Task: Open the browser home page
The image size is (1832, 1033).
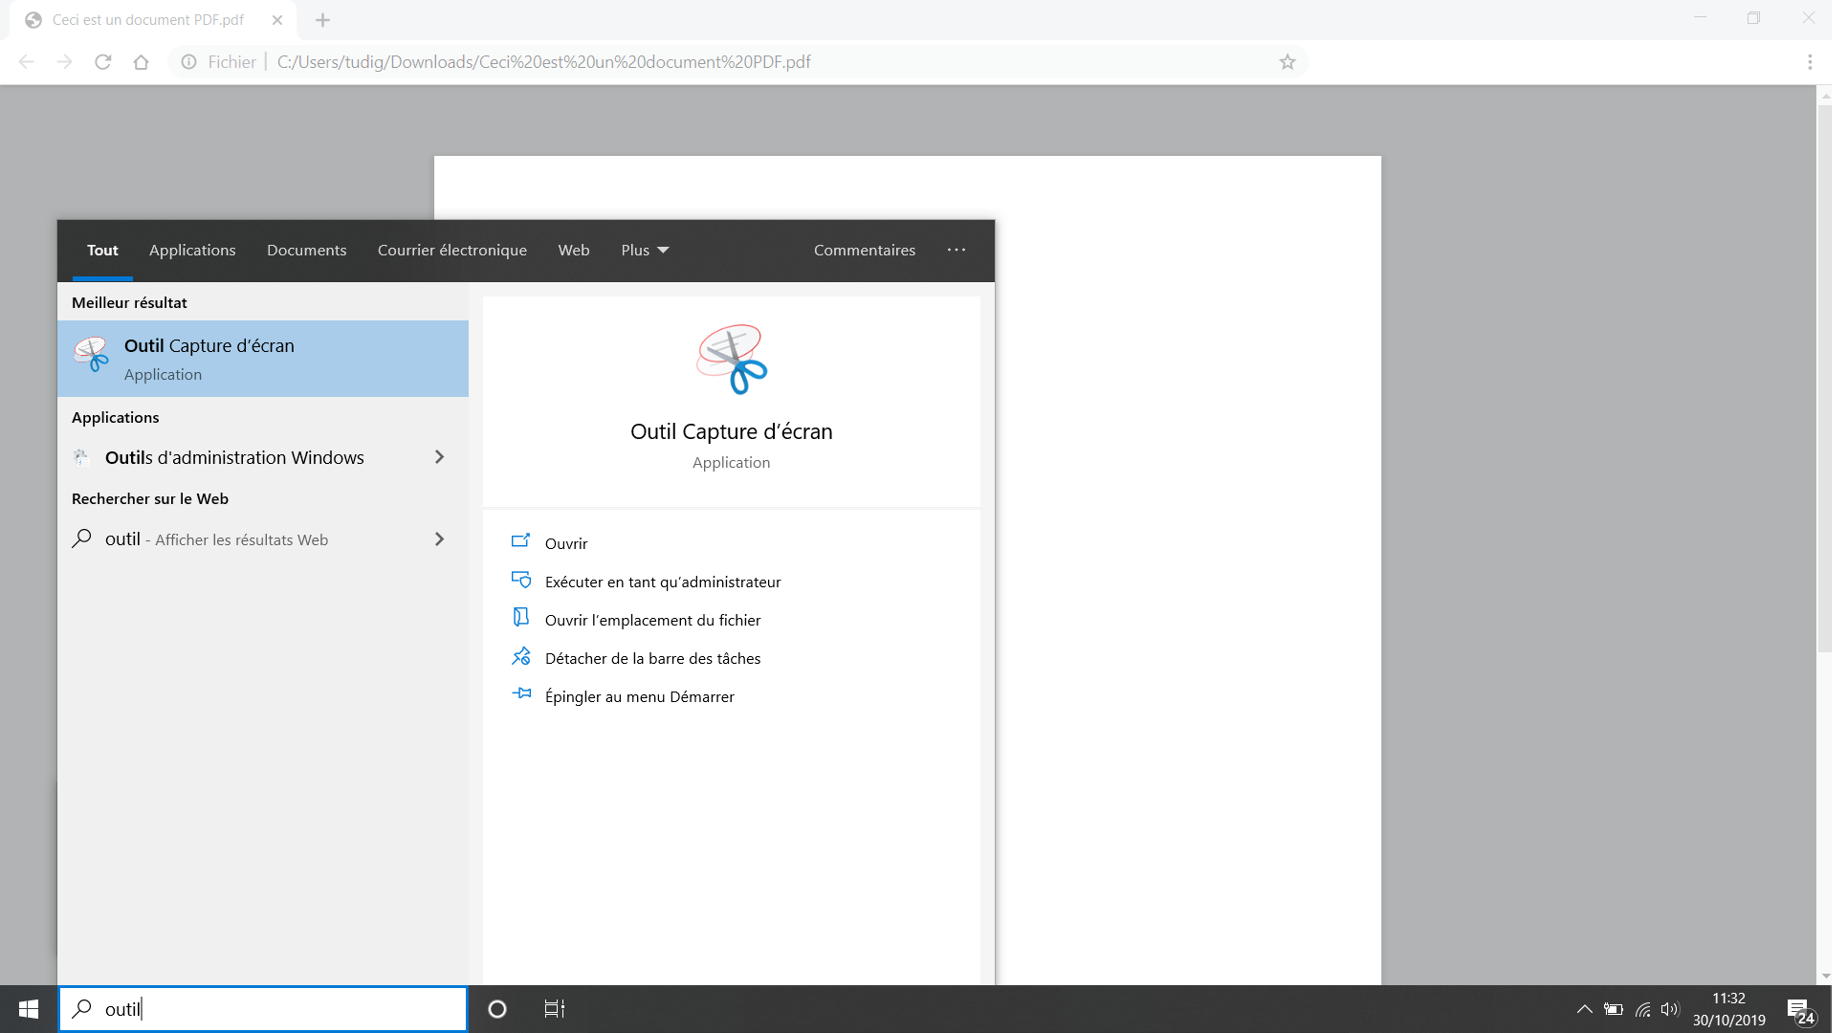Action: [x=141, y=62]
